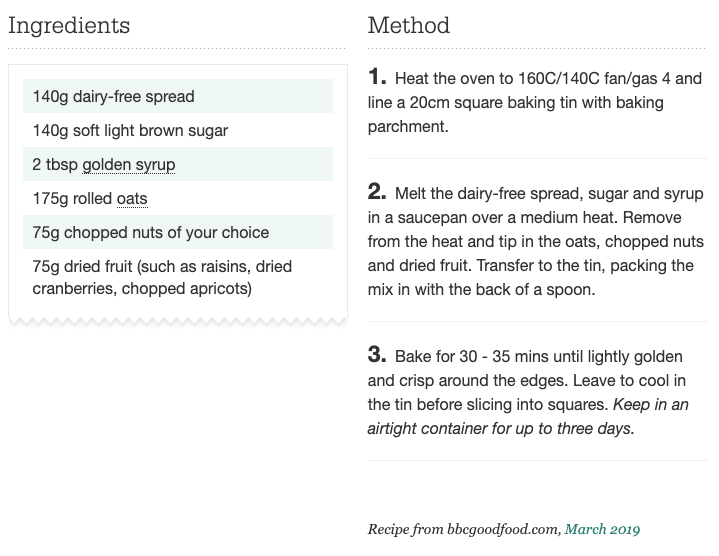Click the golden syrup glossary link
Viewport: 719px width, 556px height.
tap(129, 165)
